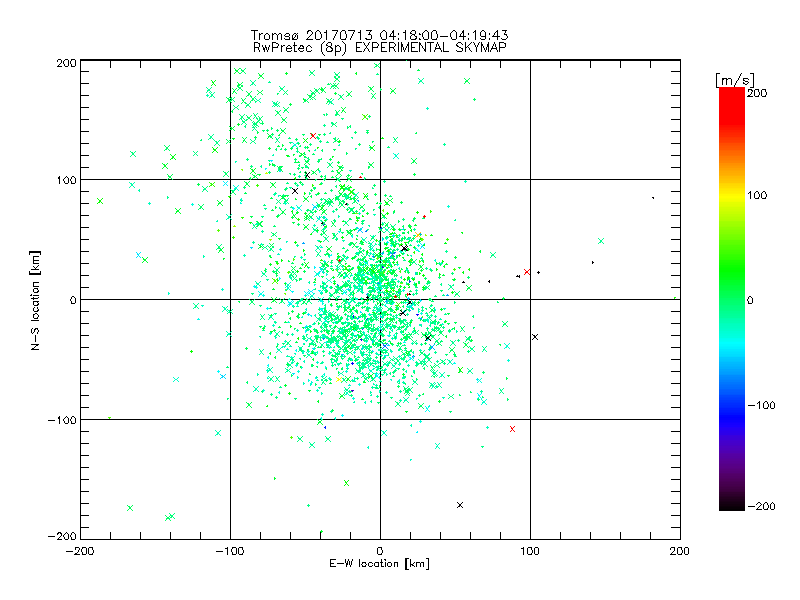Click the colorbar's top '200' label

(757, 93)
